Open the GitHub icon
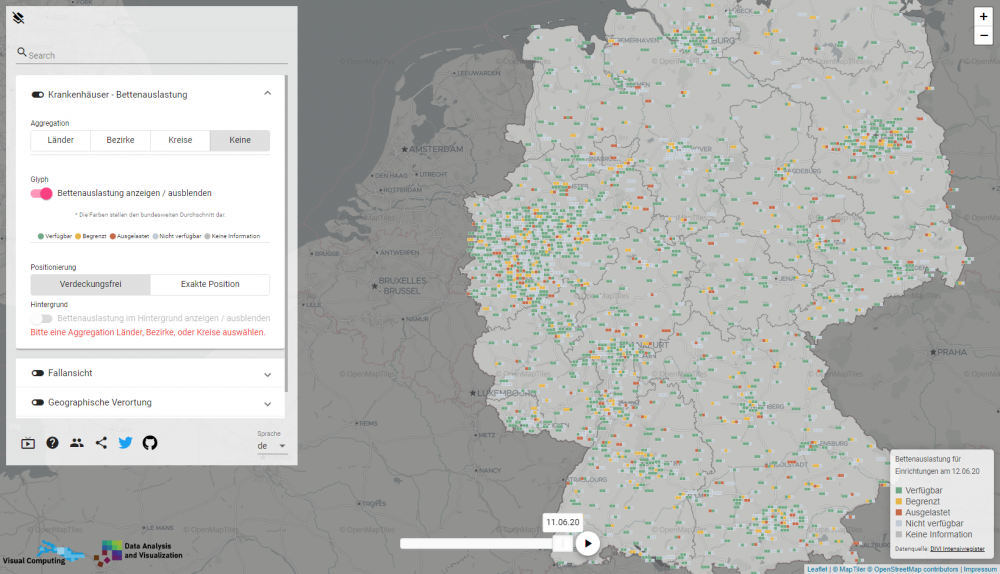Viewport: 1000px width, 574px height. coord(150,443)
